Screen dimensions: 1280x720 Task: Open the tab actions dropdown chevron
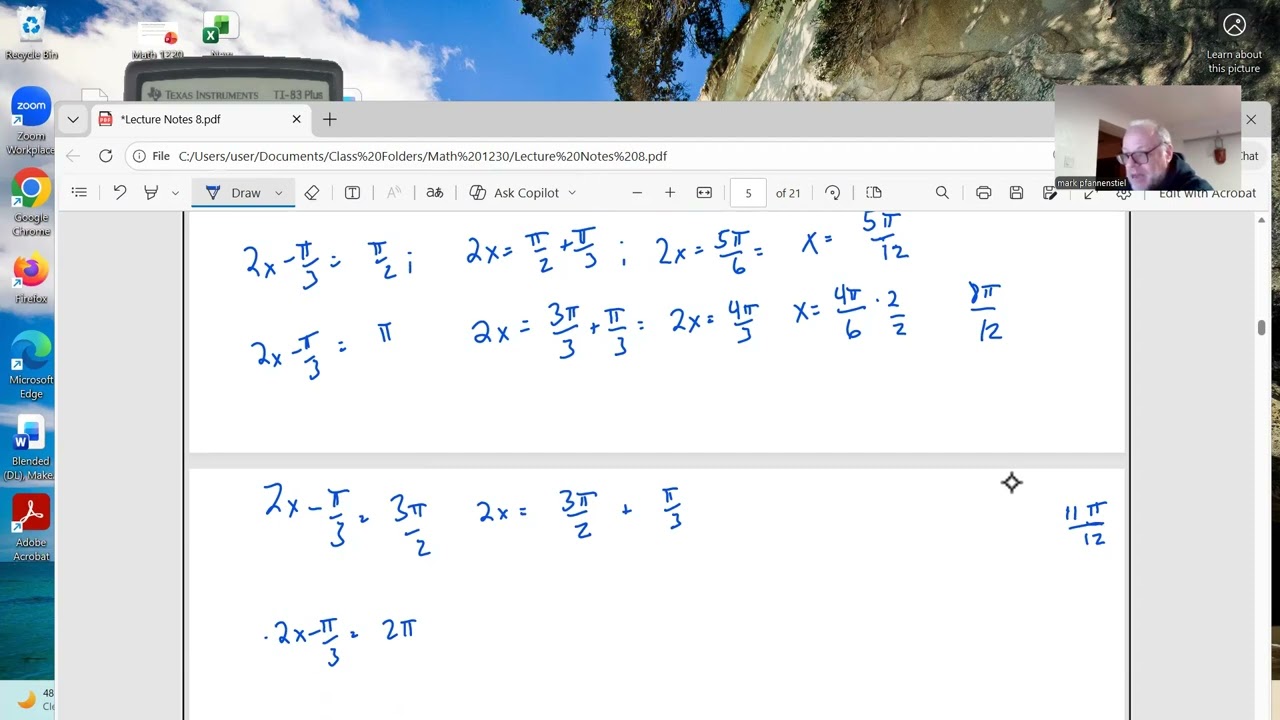click(73, 119)
